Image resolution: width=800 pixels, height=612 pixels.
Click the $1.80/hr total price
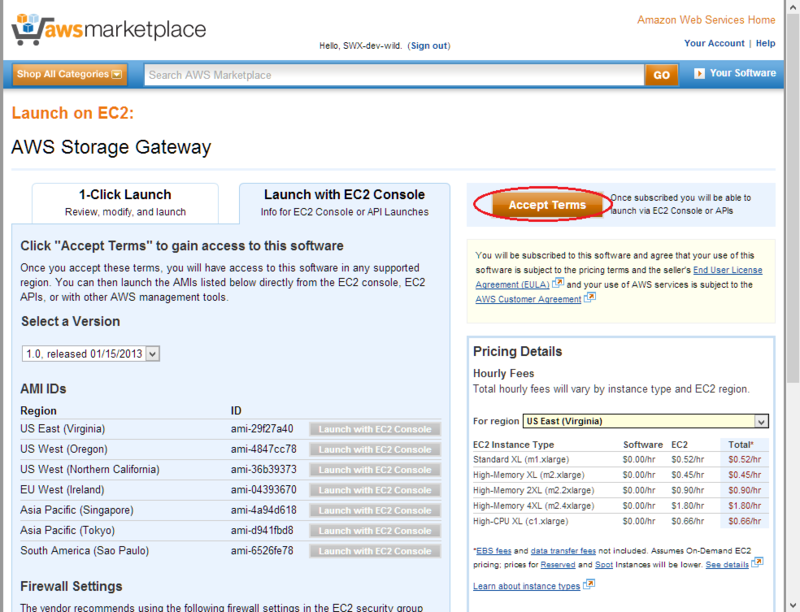(744, 506)
